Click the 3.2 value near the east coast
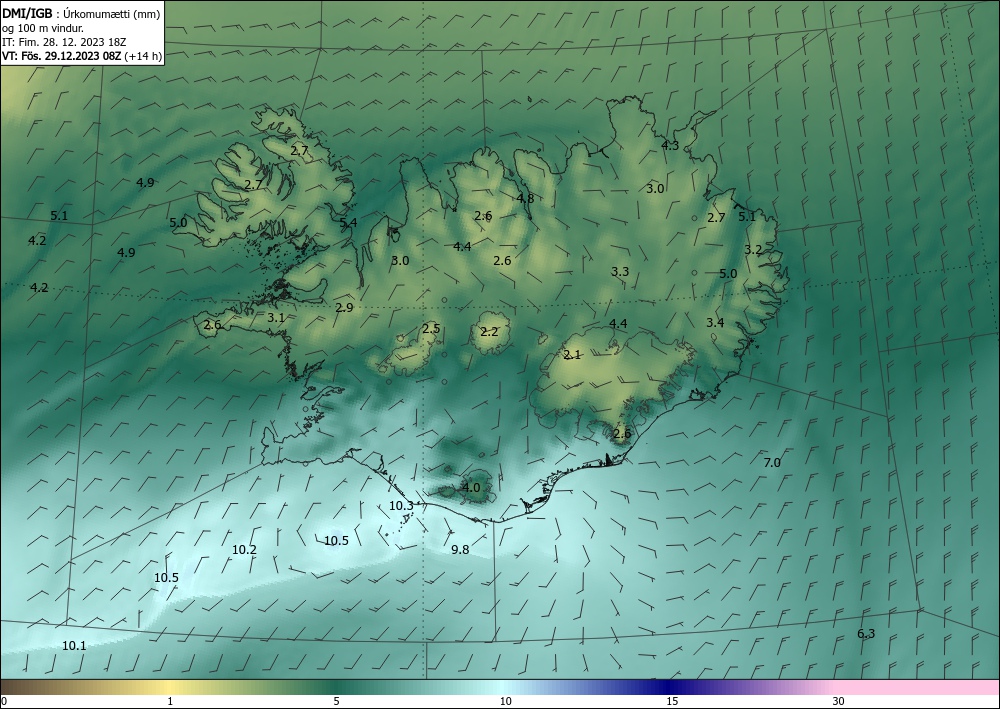 [x=753, y=250]
